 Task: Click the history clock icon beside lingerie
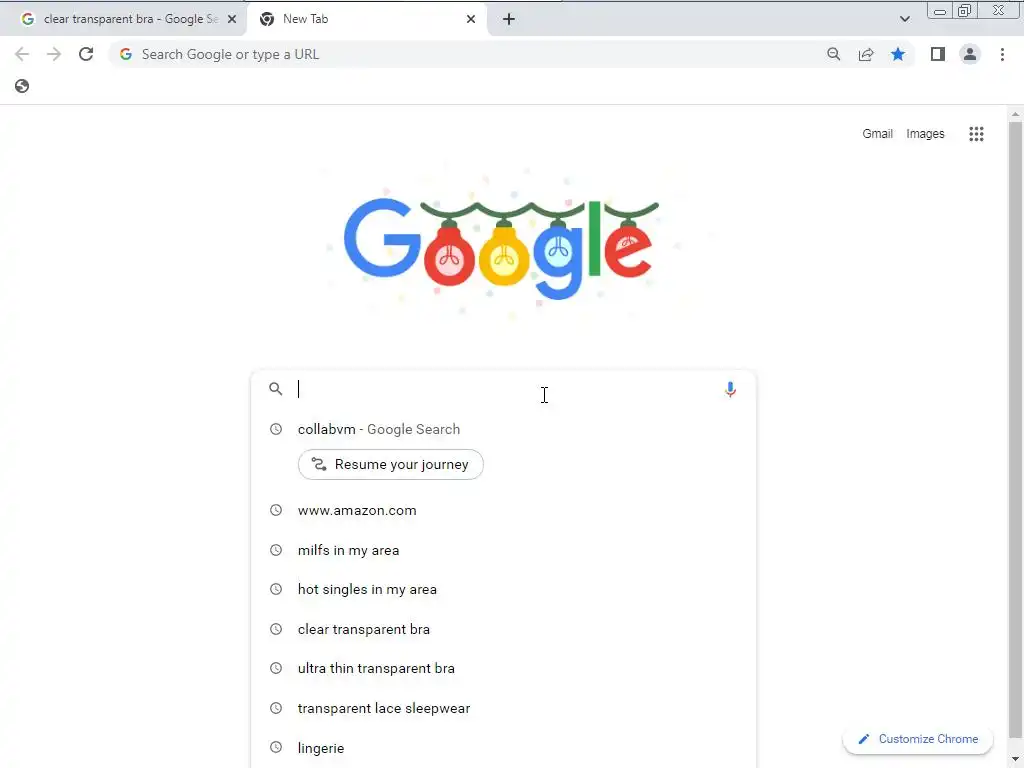click(276, 746)
